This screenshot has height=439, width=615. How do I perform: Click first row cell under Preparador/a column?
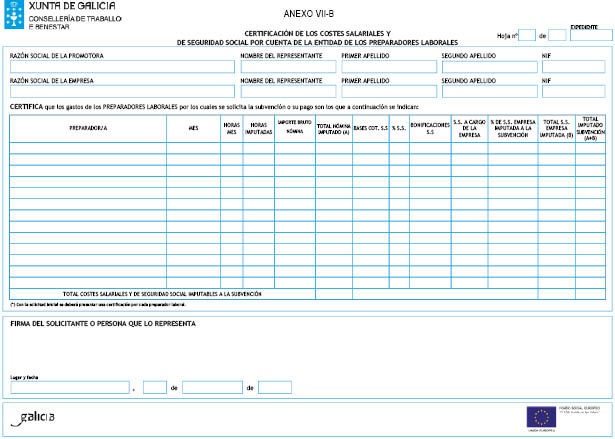88,148
